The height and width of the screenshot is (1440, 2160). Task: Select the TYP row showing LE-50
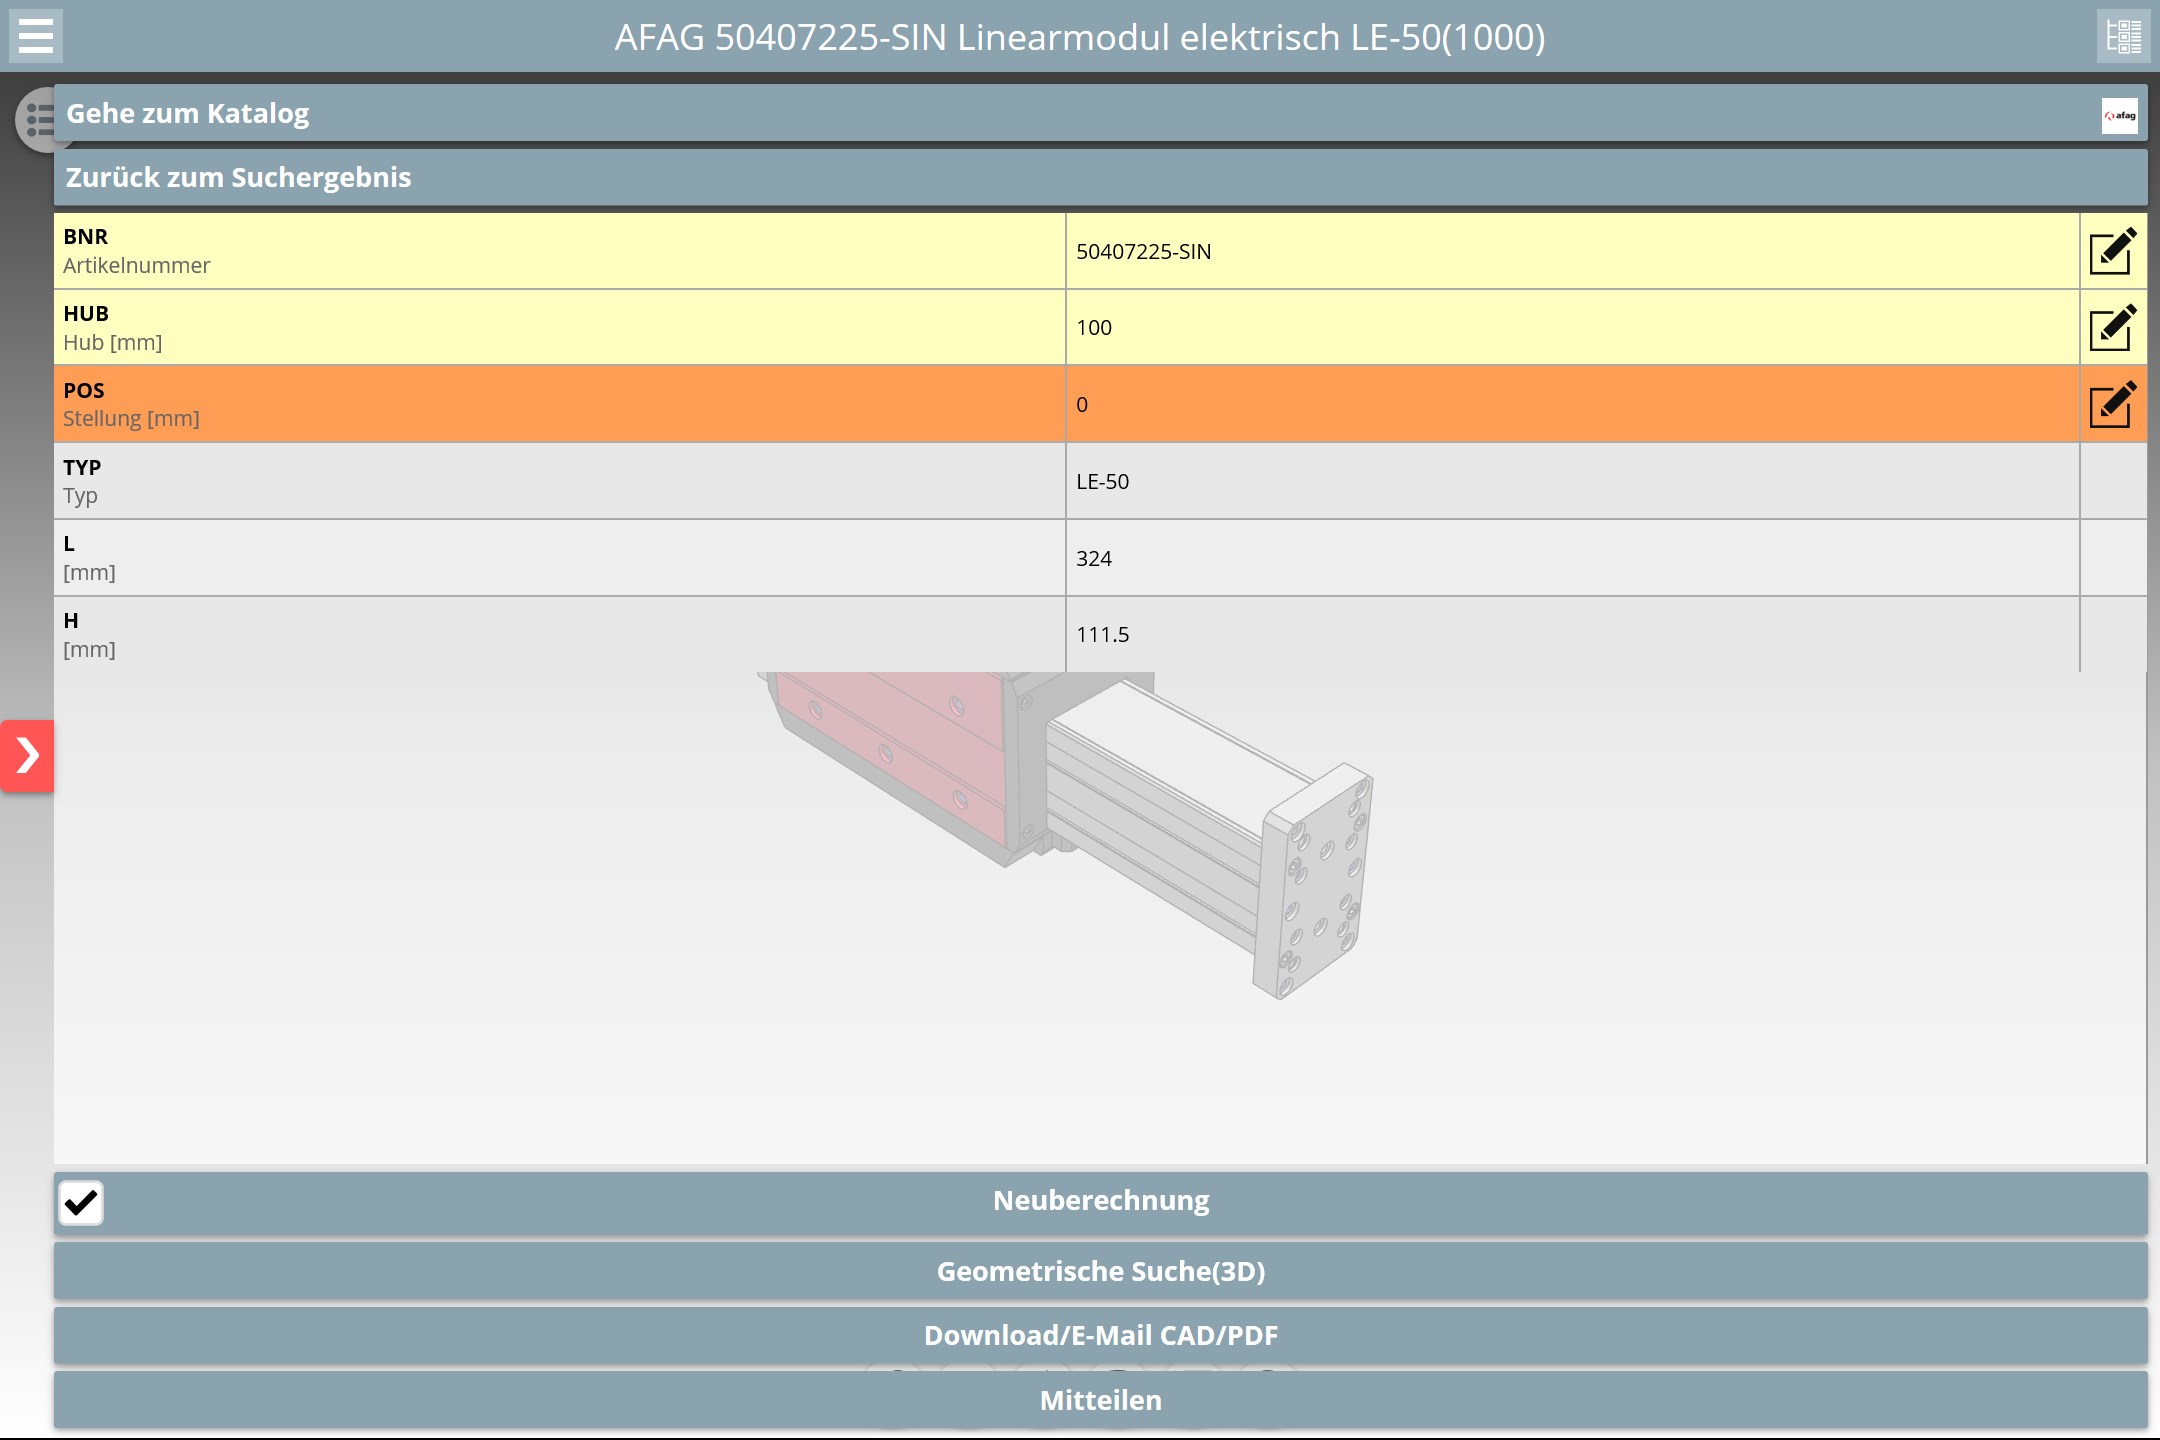point(1102,481)
